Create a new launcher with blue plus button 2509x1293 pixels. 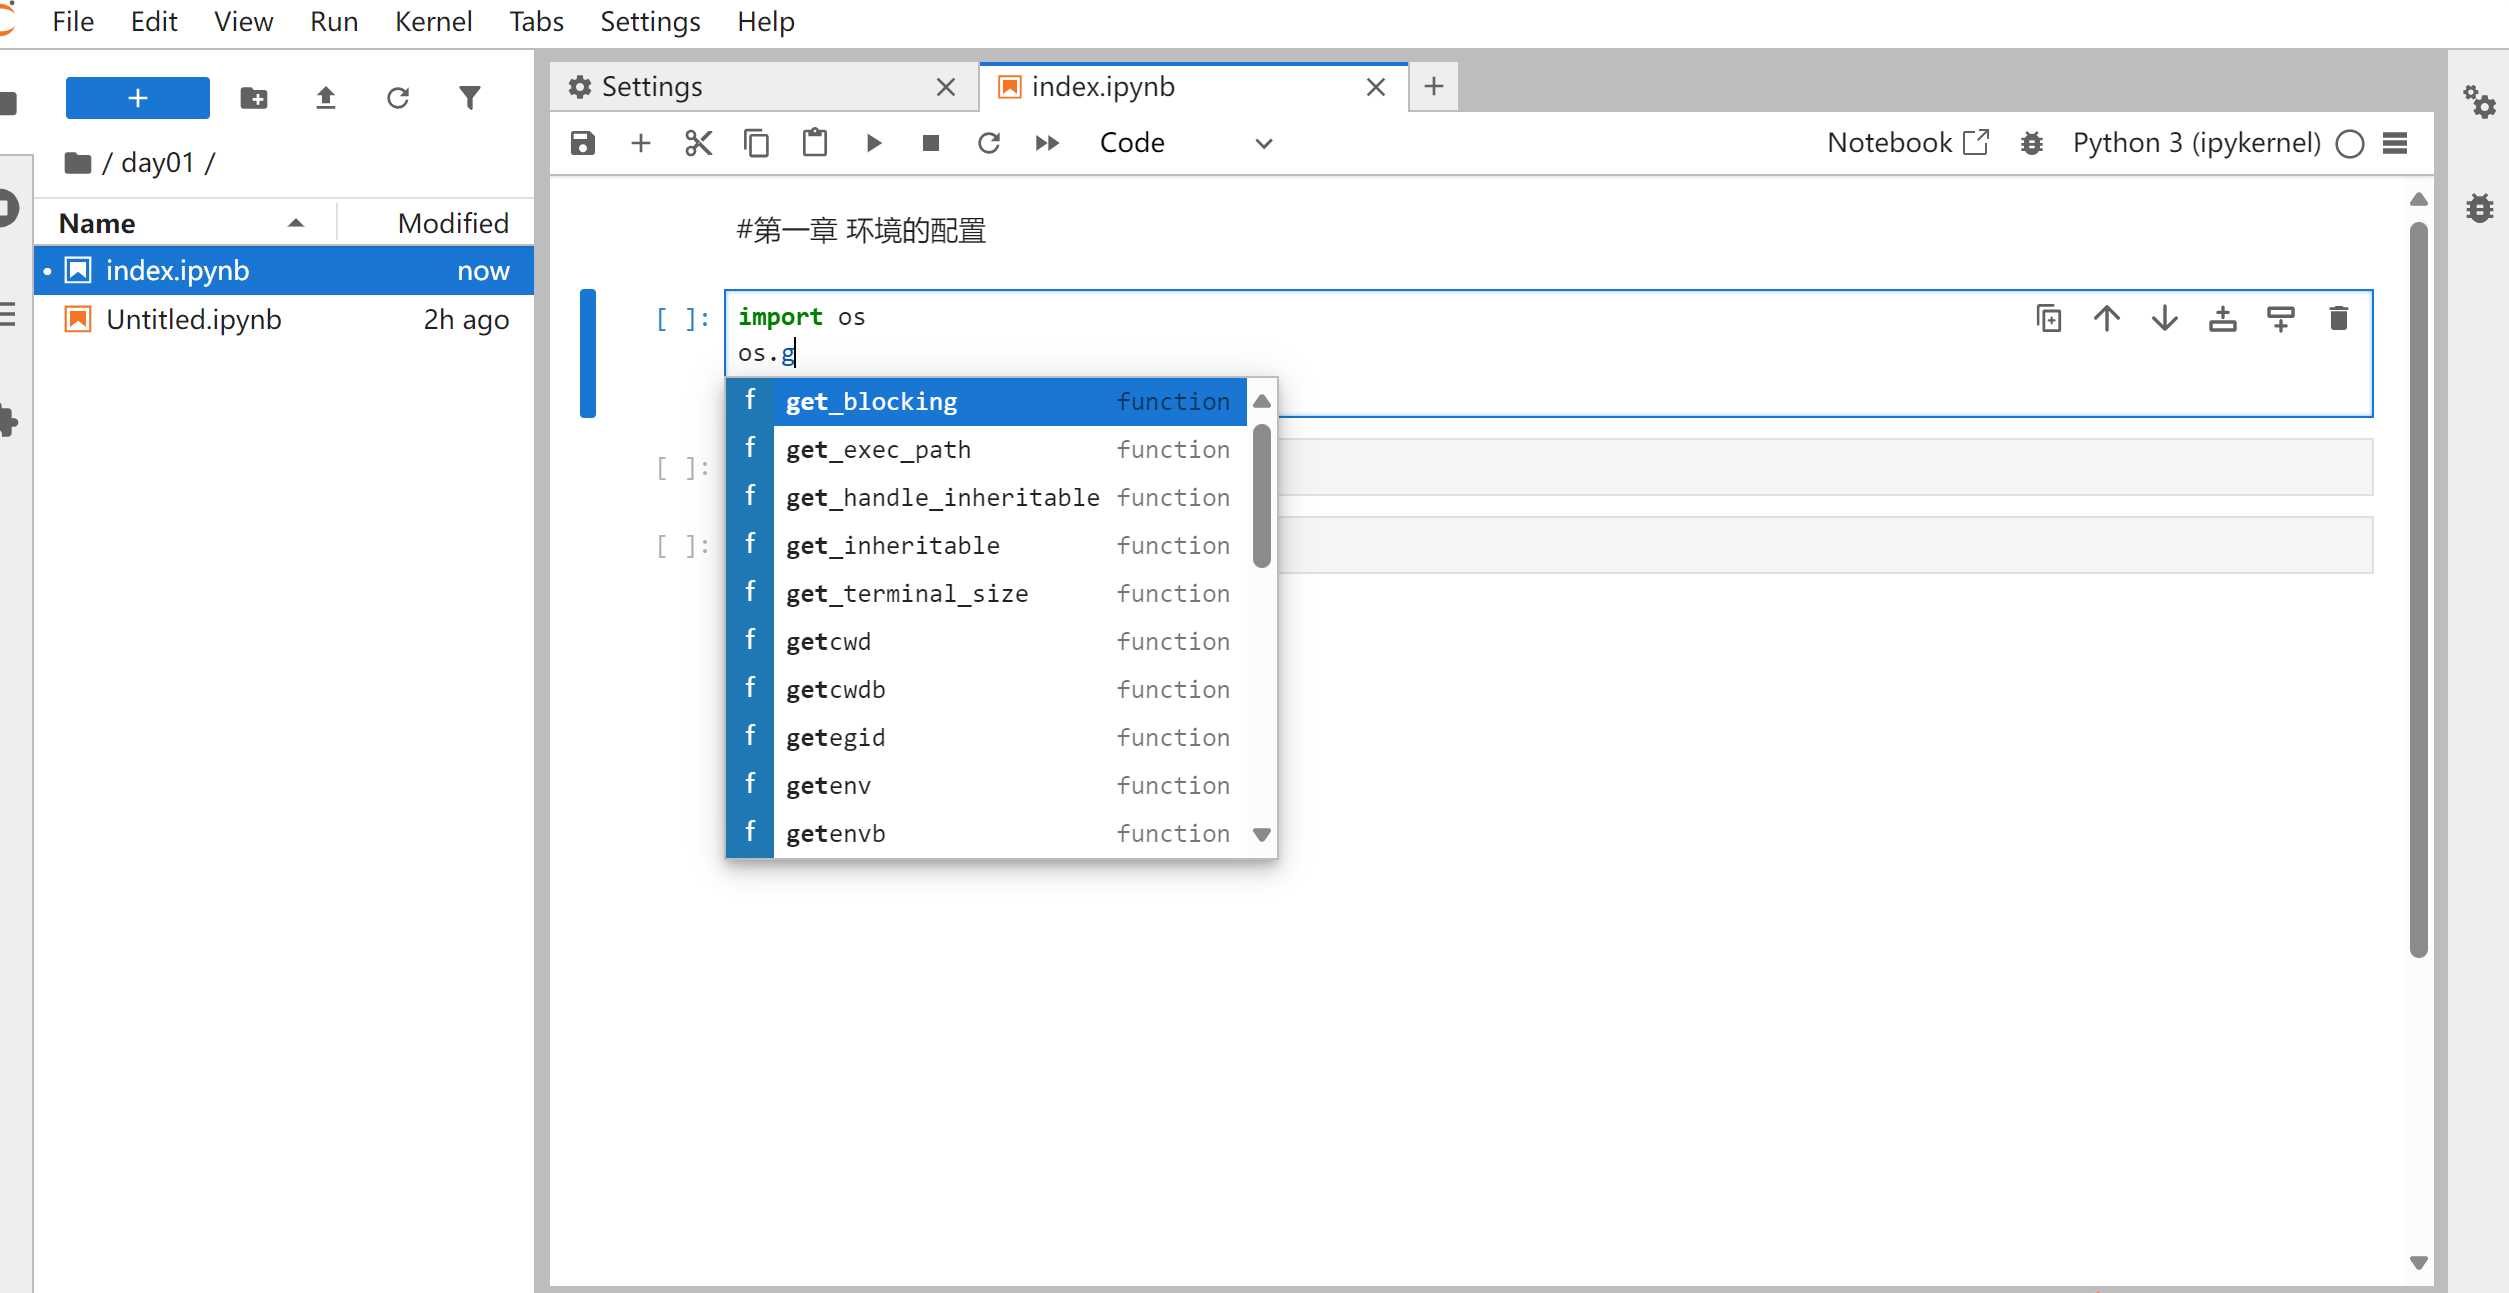coord(137,97)
